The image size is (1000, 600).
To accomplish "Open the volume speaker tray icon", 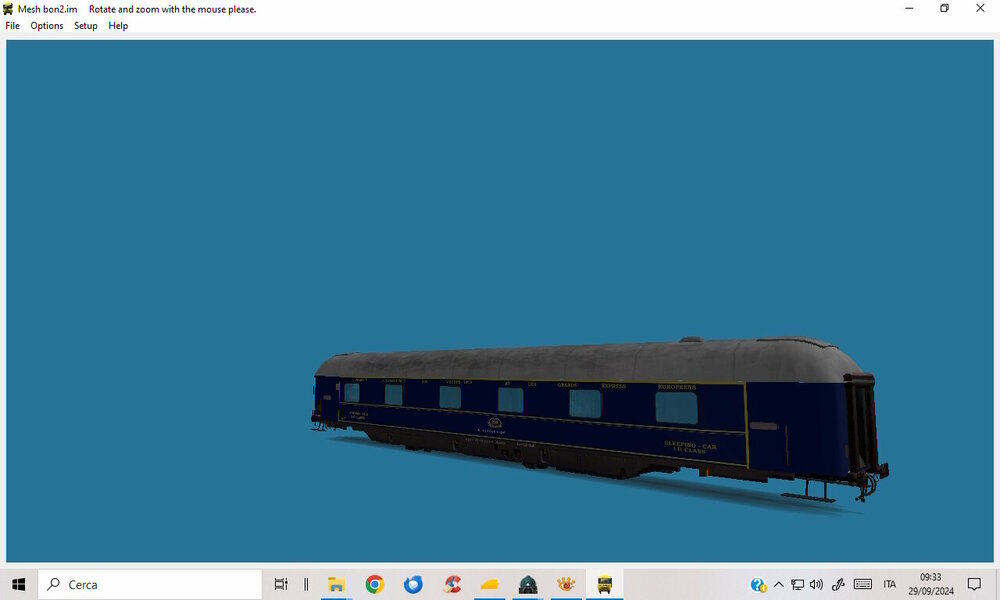I will click(x=816, y=584).
